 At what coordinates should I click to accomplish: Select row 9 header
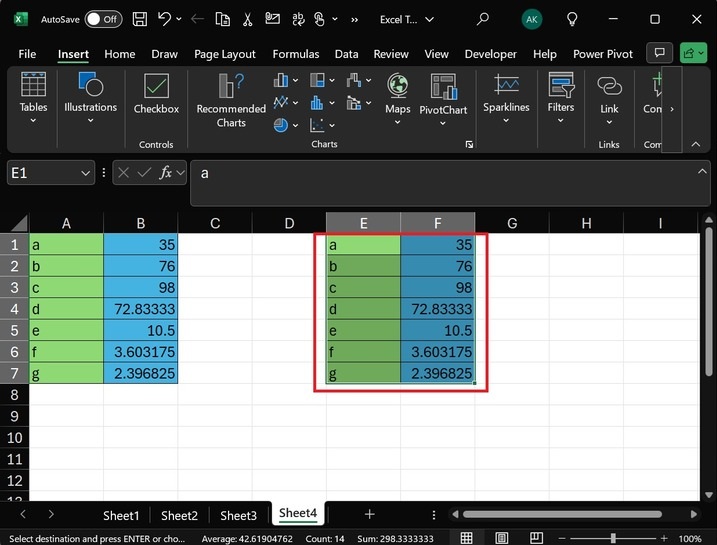tap(14, 416)
